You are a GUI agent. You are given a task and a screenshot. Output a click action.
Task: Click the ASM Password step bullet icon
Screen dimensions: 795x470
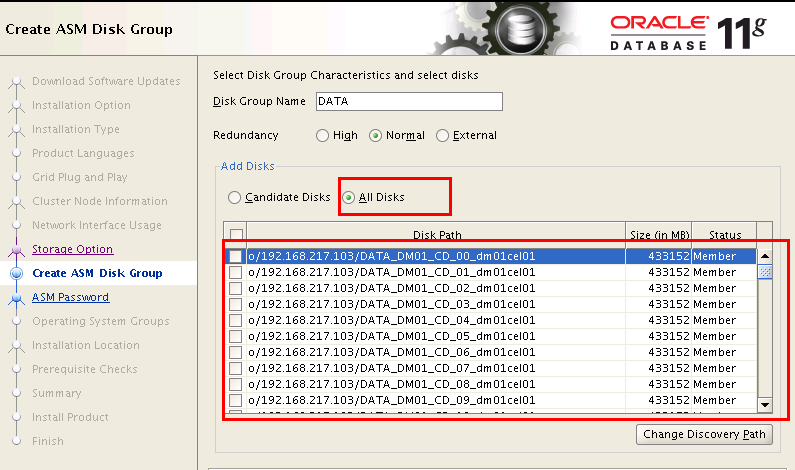click(16, 298)
